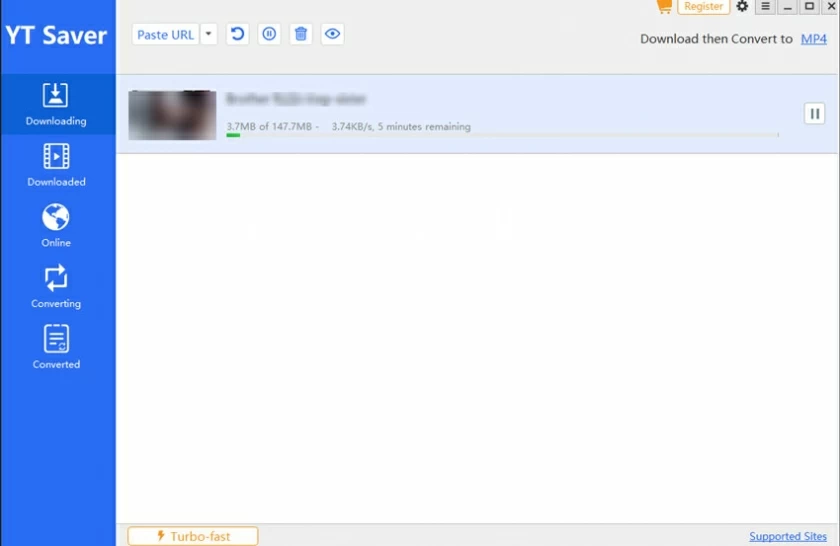The width and height of the screenshot is (840, 546).
Task: Open the settings gear icon
Action: pyautogui.click(x=742, y=6)
